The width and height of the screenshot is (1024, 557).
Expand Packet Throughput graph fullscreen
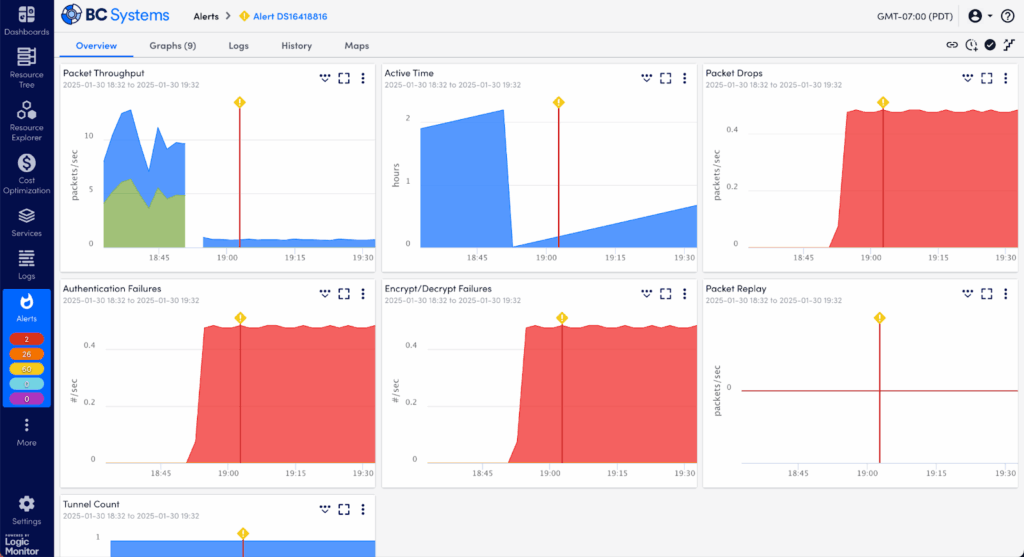point(344,78)
